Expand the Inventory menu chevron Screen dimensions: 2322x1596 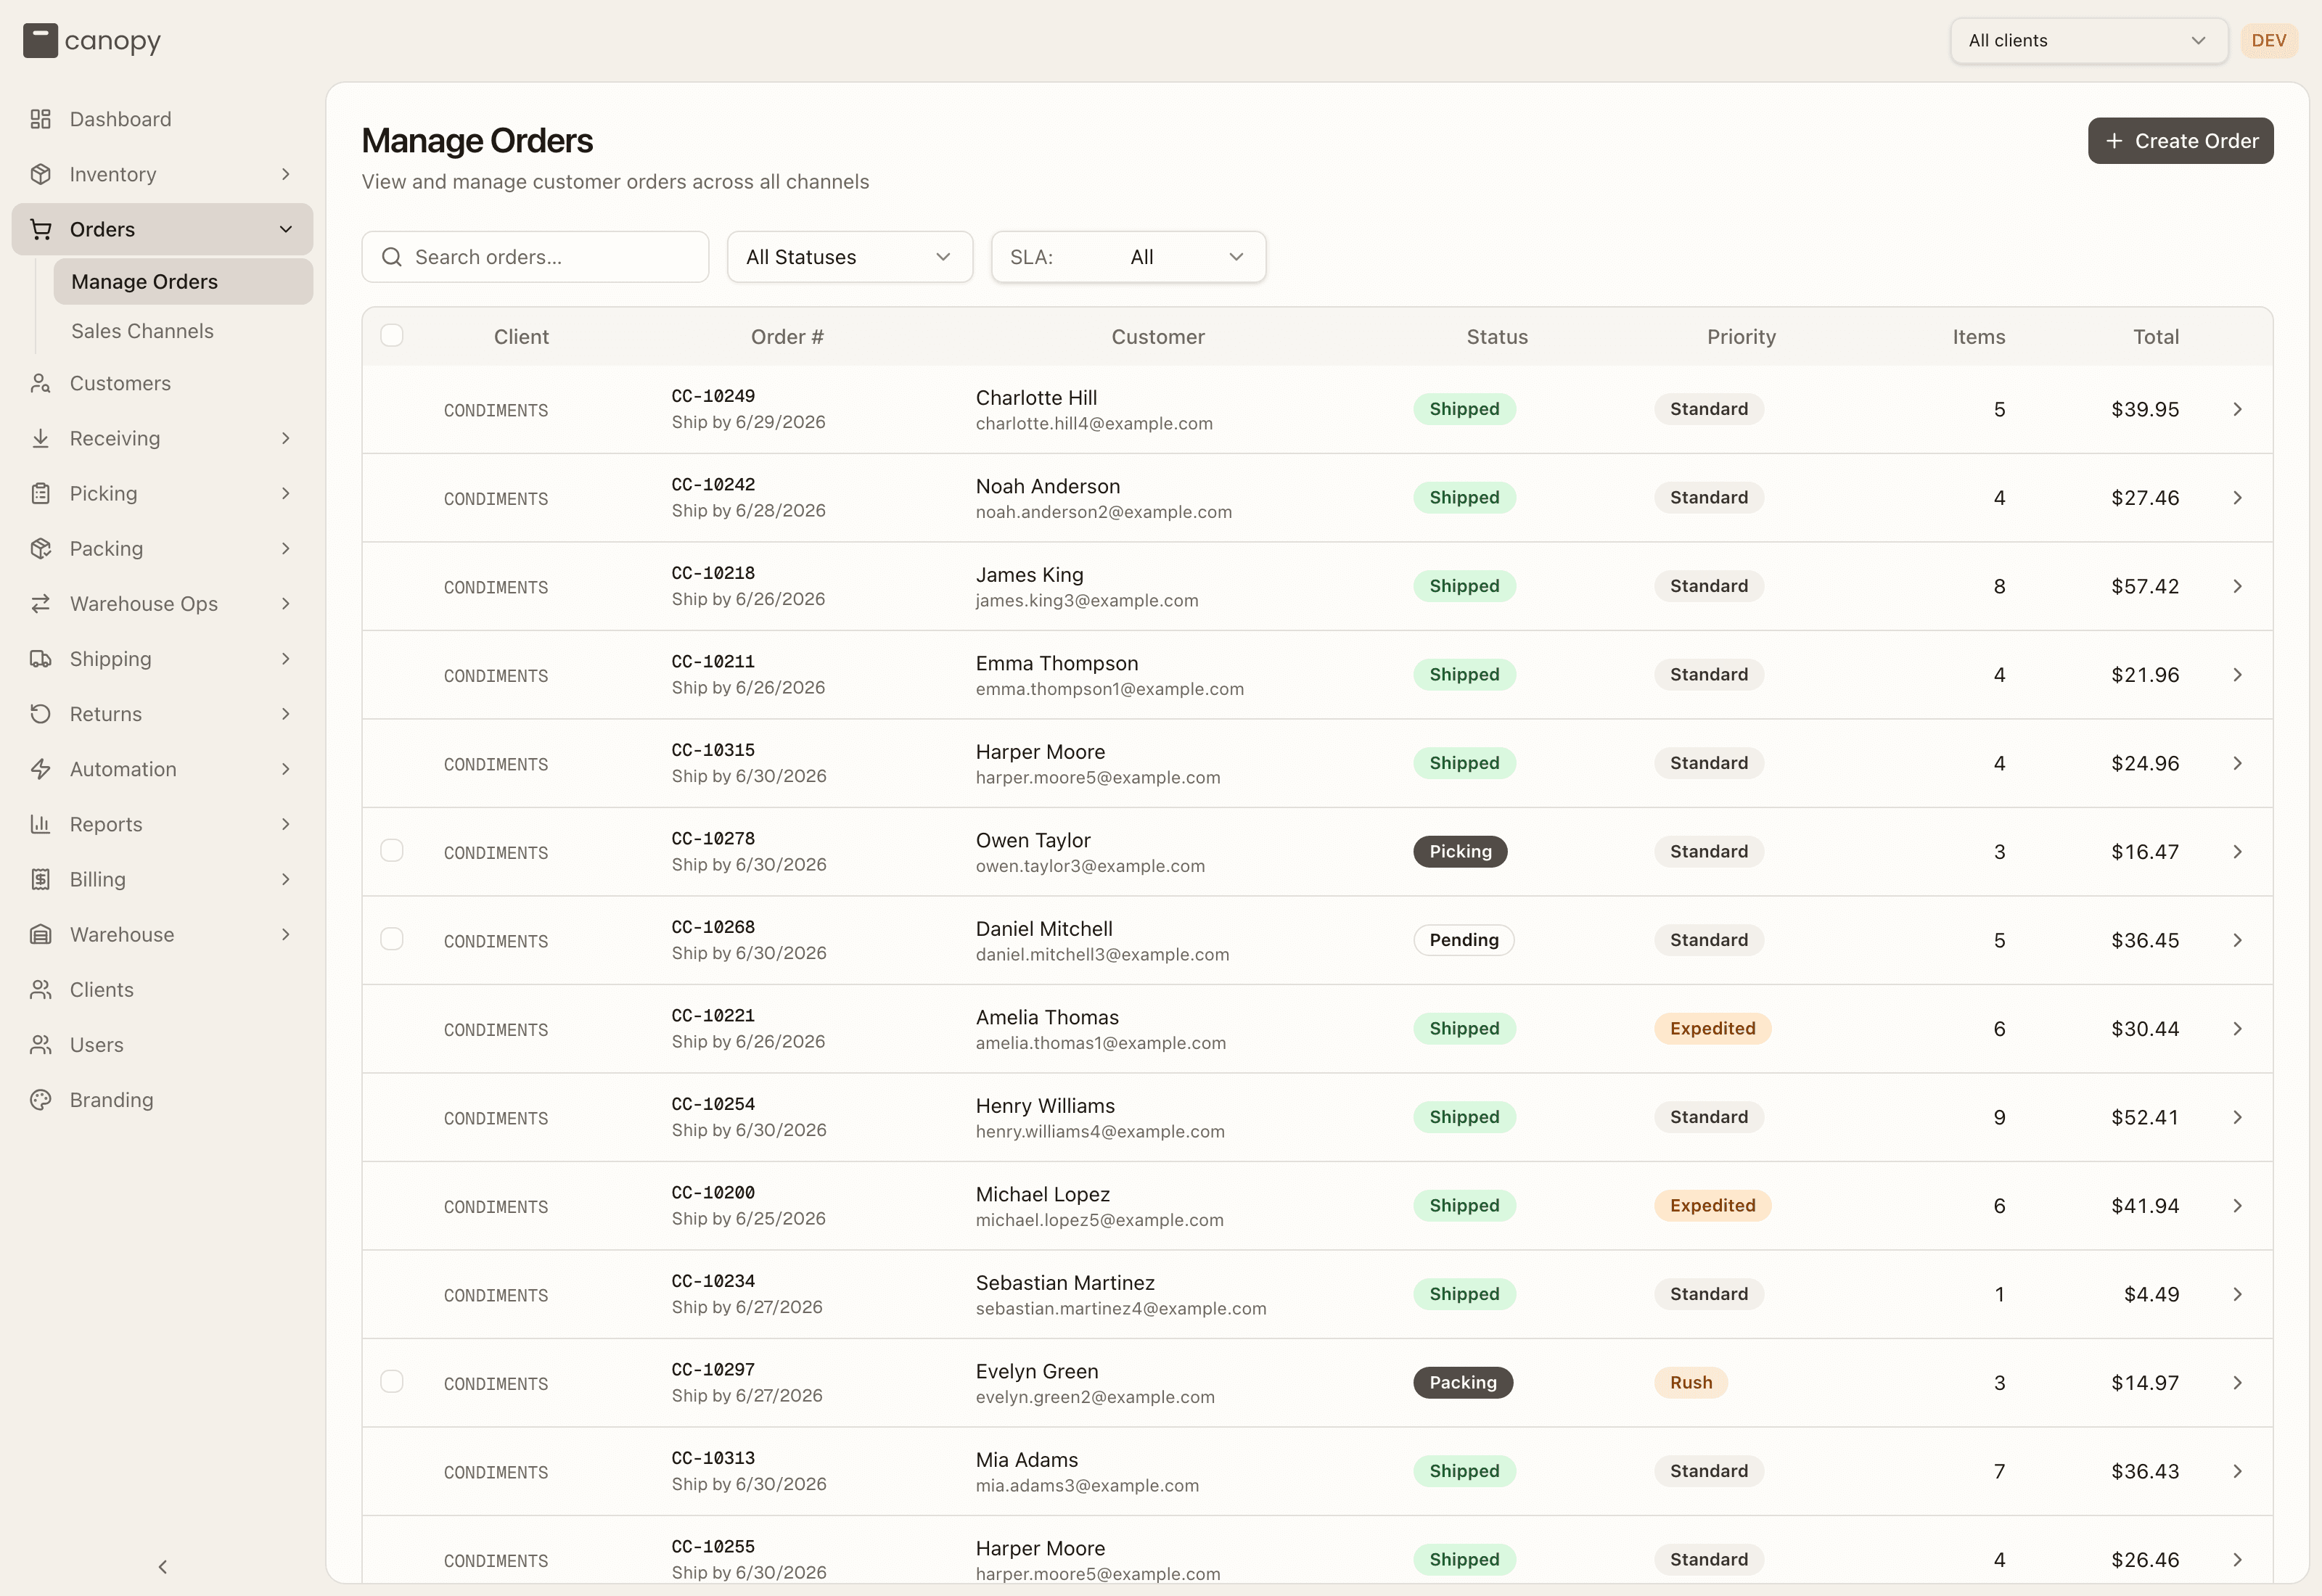(x=286, y=174)
